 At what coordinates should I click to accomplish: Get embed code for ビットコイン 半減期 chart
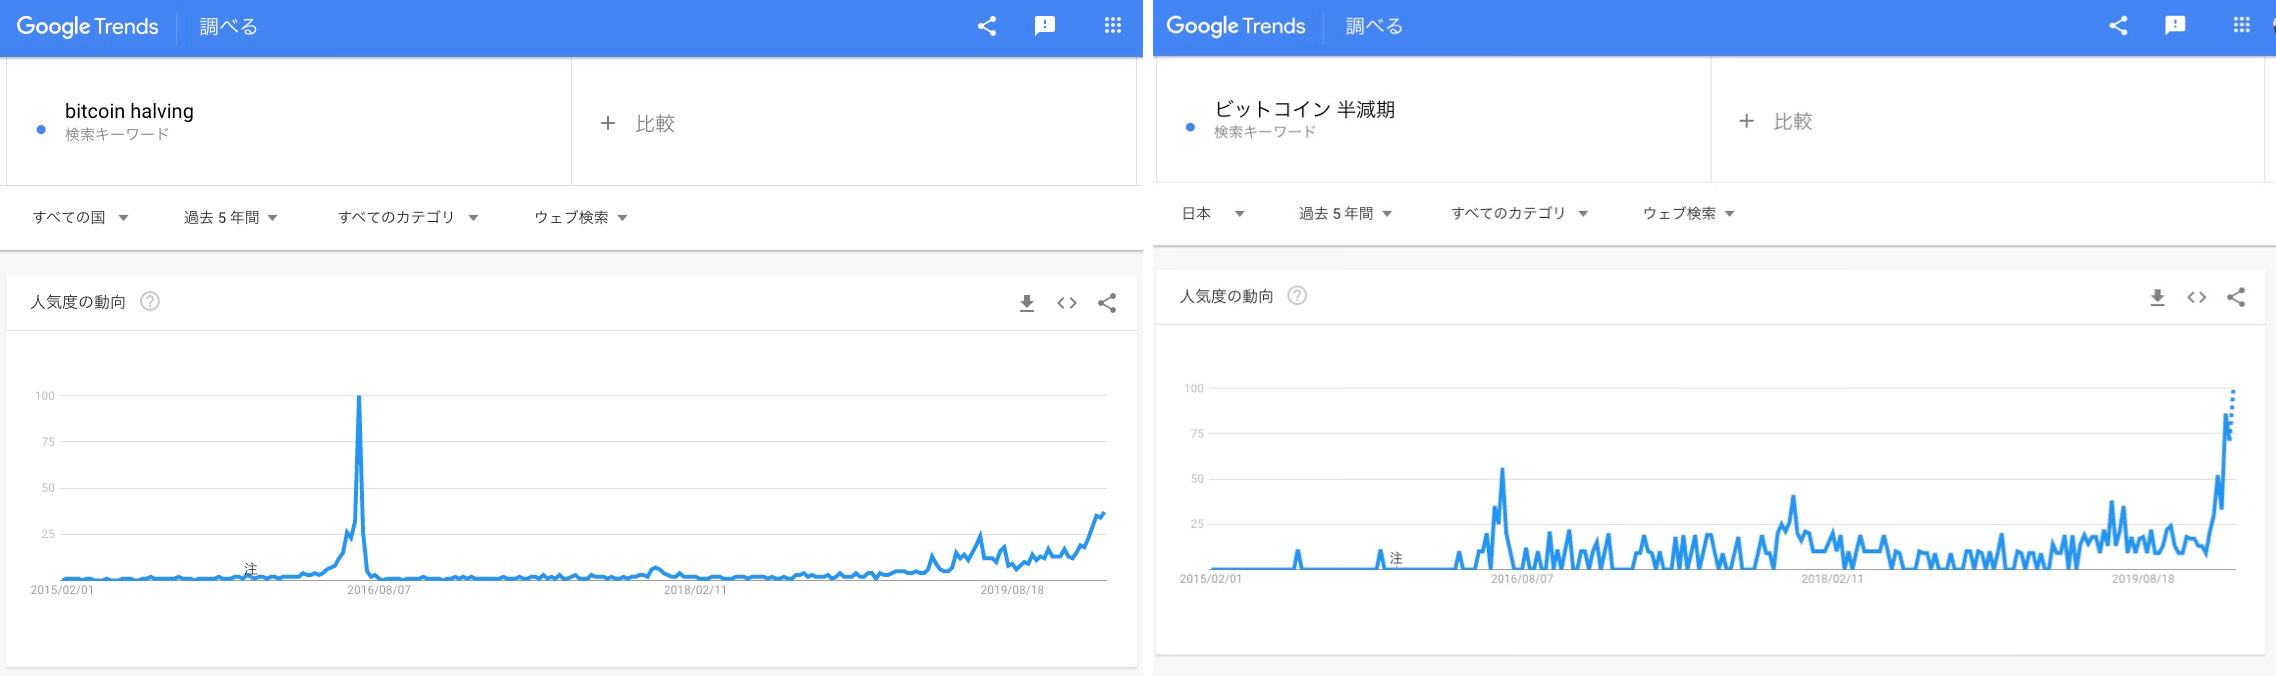(x=2196, y=297)
